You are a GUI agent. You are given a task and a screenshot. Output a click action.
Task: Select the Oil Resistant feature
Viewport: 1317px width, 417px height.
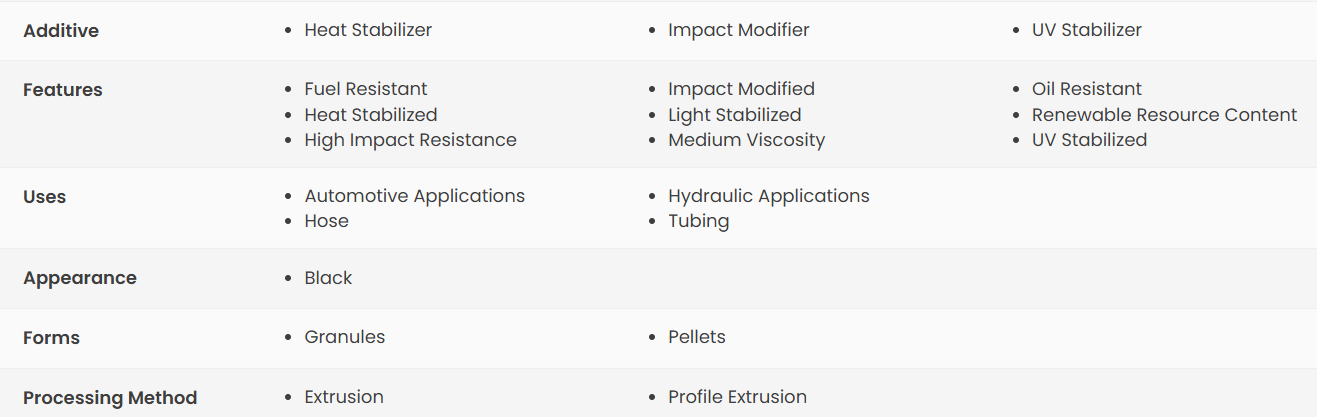(1087, 89)
